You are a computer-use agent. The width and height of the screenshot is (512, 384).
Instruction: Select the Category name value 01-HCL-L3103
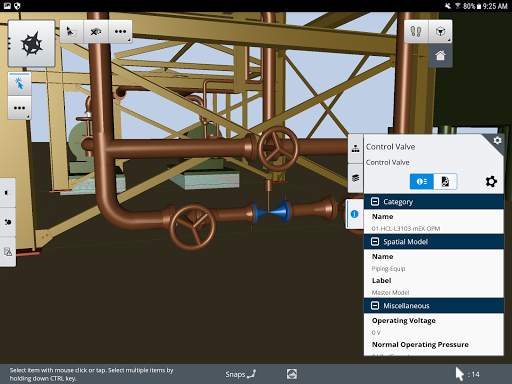pyautogui.click(x=406, y=229)
